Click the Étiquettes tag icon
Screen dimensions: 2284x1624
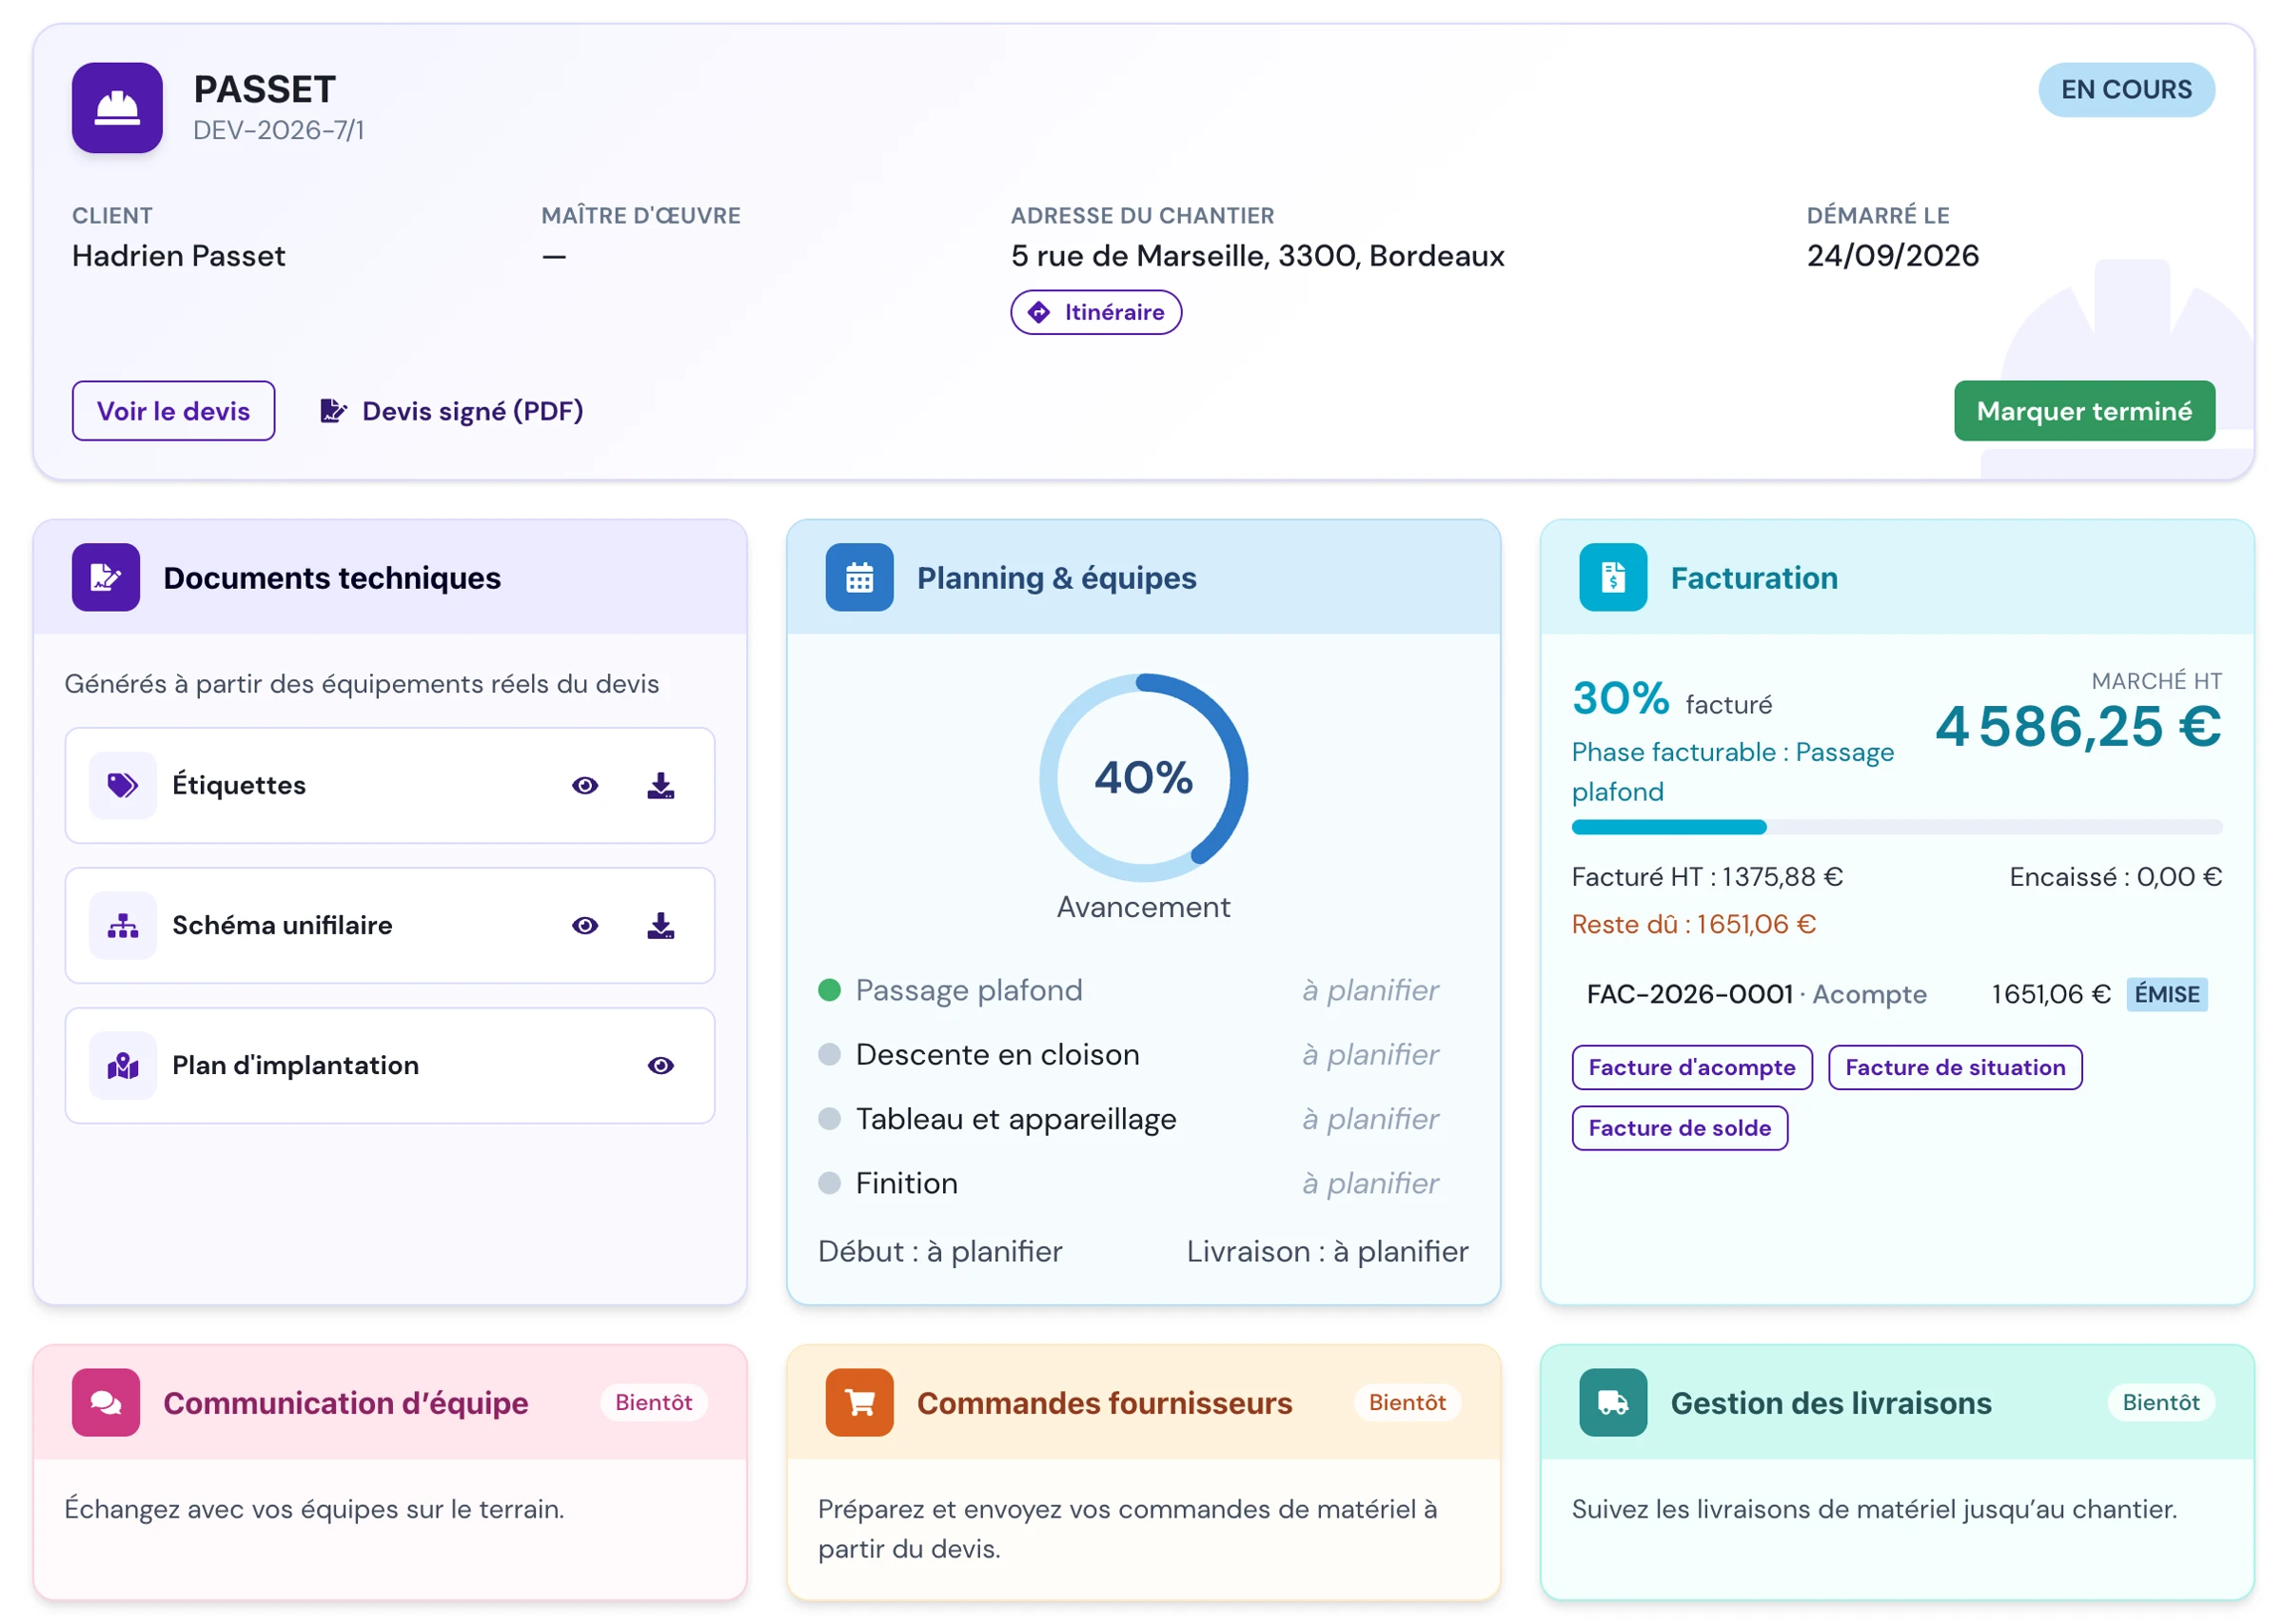[123, 785]
